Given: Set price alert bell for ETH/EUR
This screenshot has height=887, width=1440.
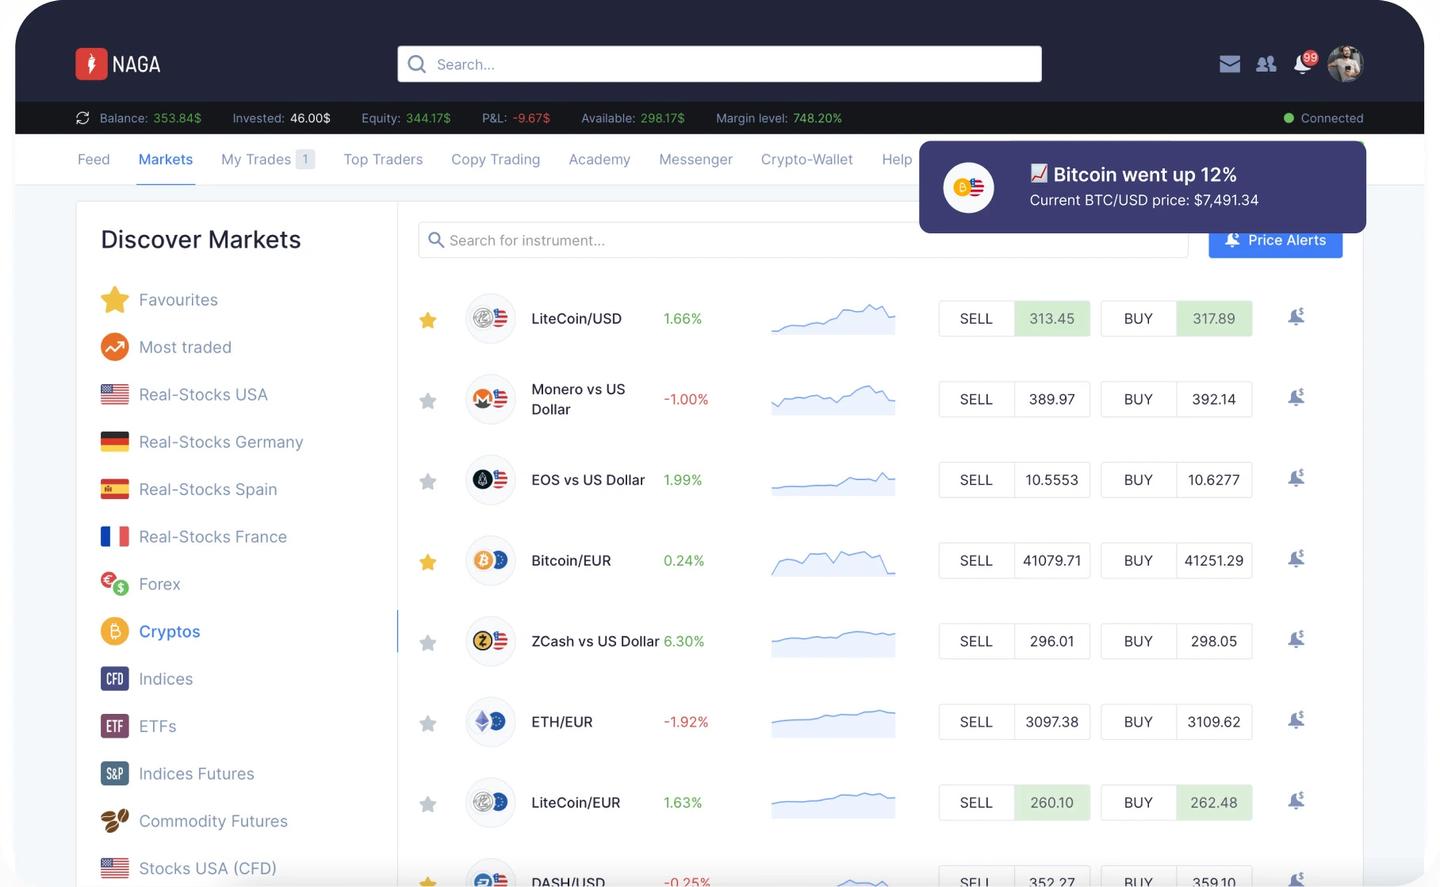Looking at the screenshot, I should pos(1296,720).
